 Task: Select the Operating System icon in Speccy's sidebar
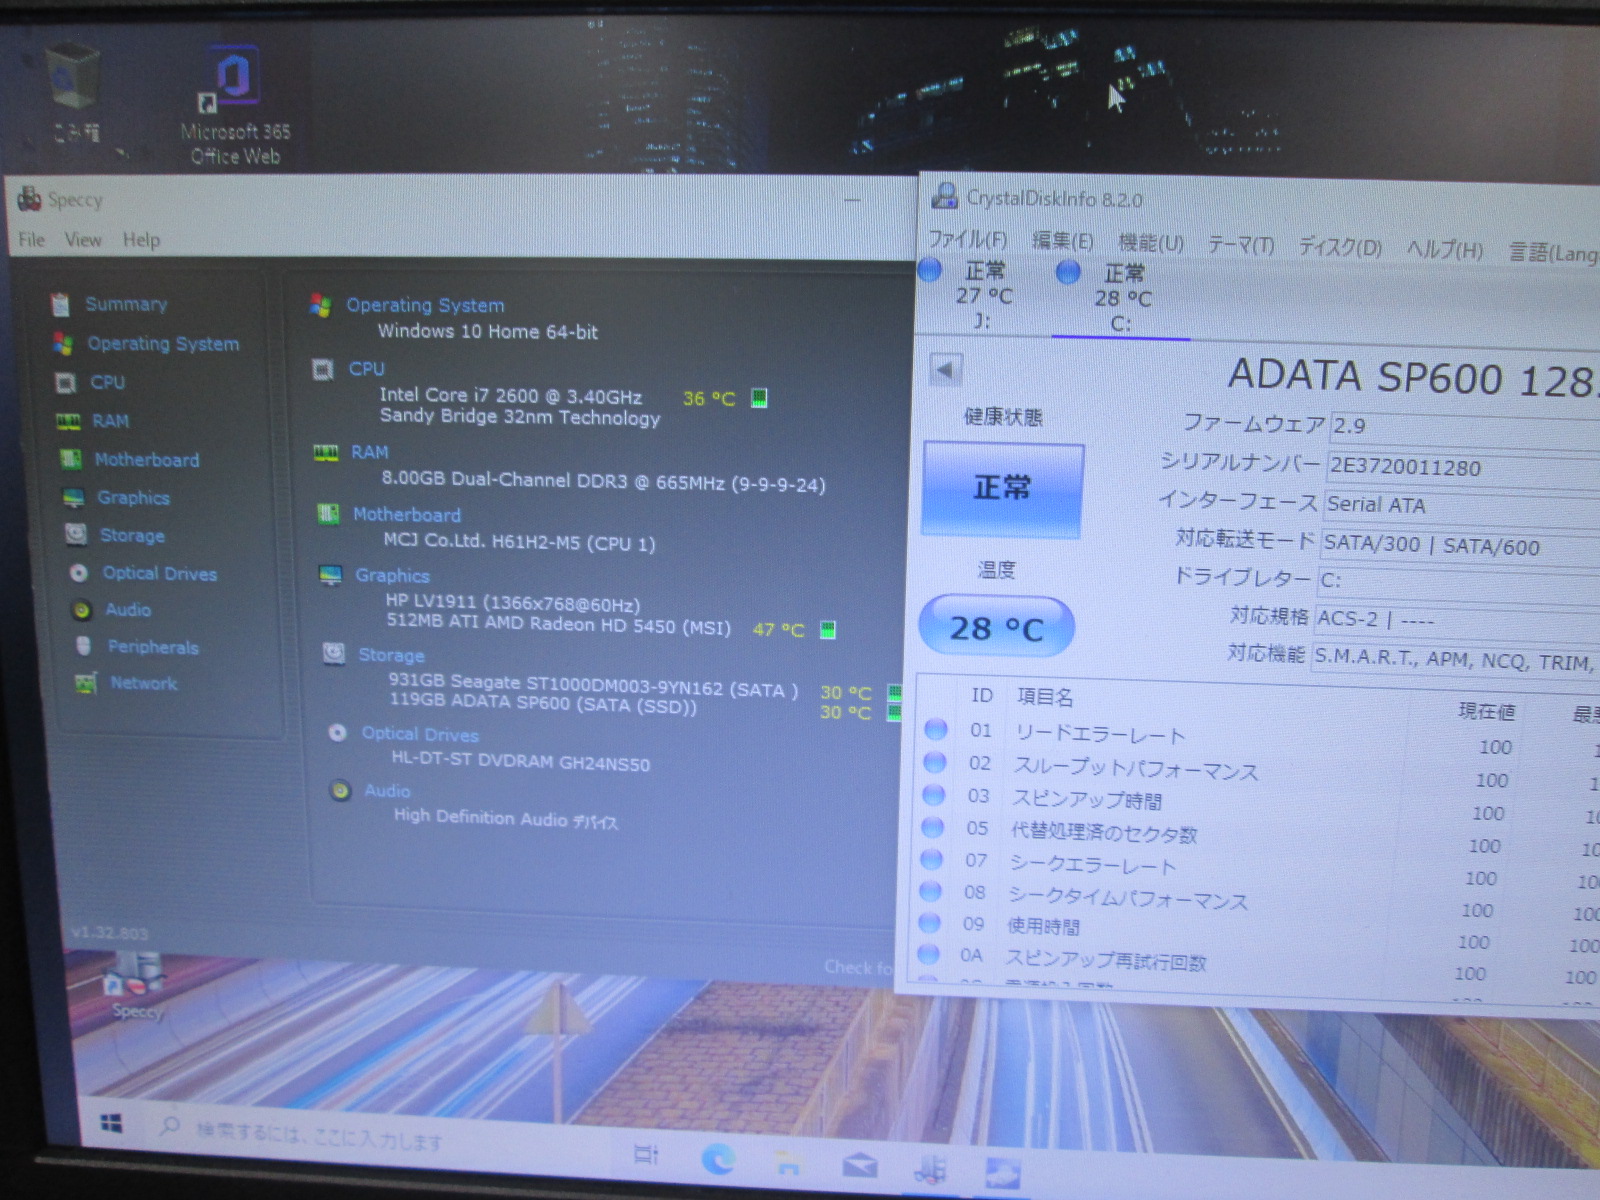point(63,343)
